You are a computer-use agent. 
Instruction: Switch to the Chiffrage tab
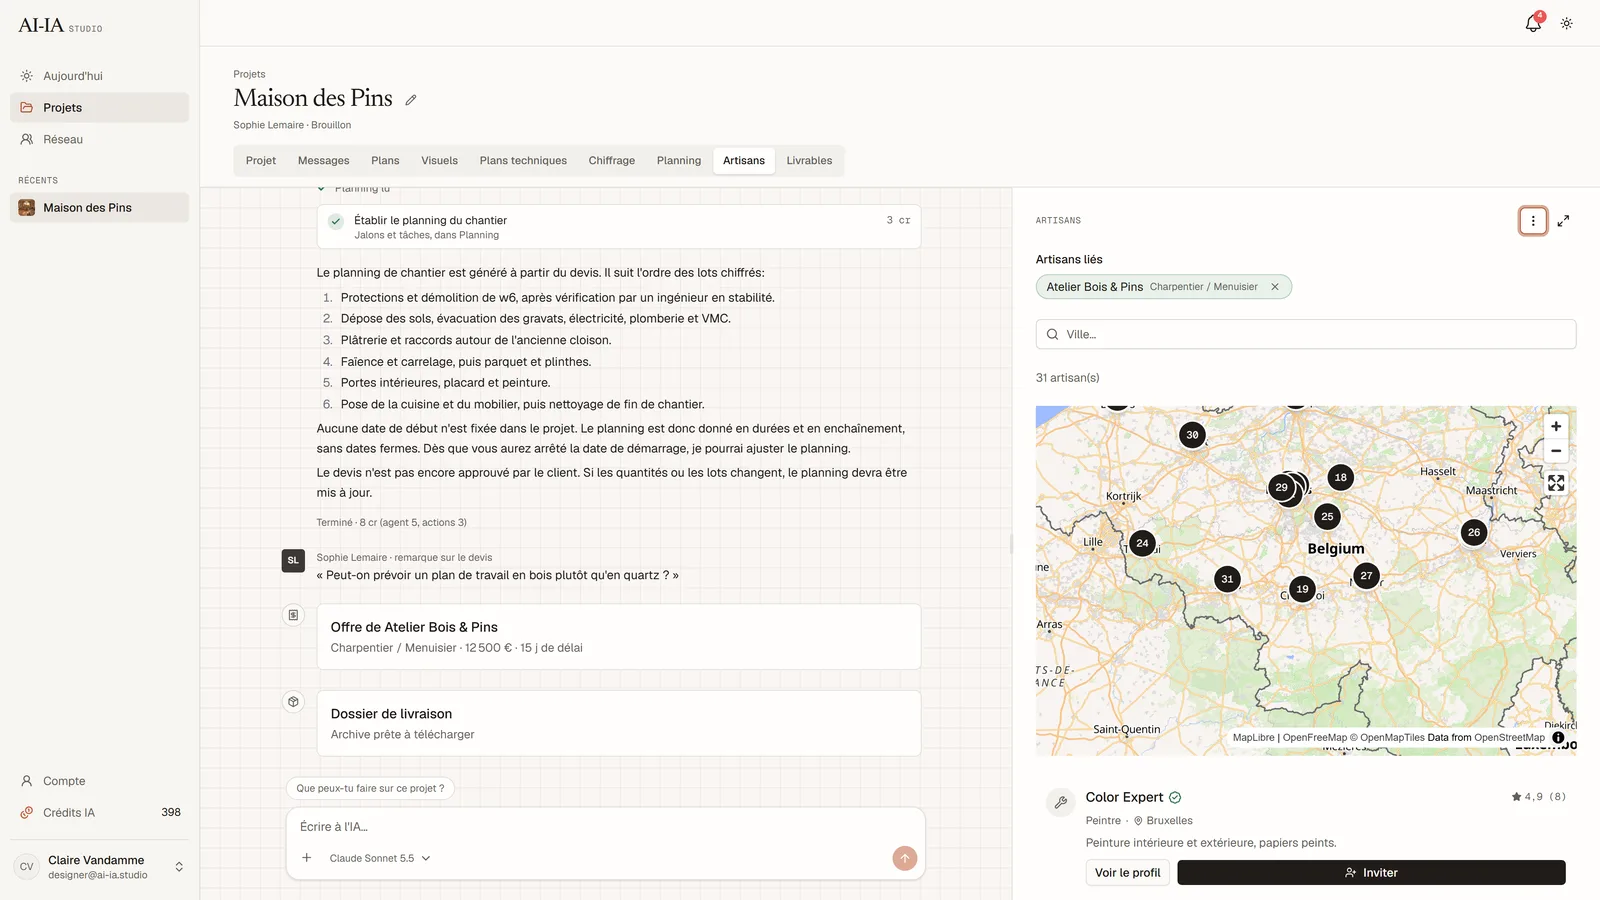click(612, 161)
